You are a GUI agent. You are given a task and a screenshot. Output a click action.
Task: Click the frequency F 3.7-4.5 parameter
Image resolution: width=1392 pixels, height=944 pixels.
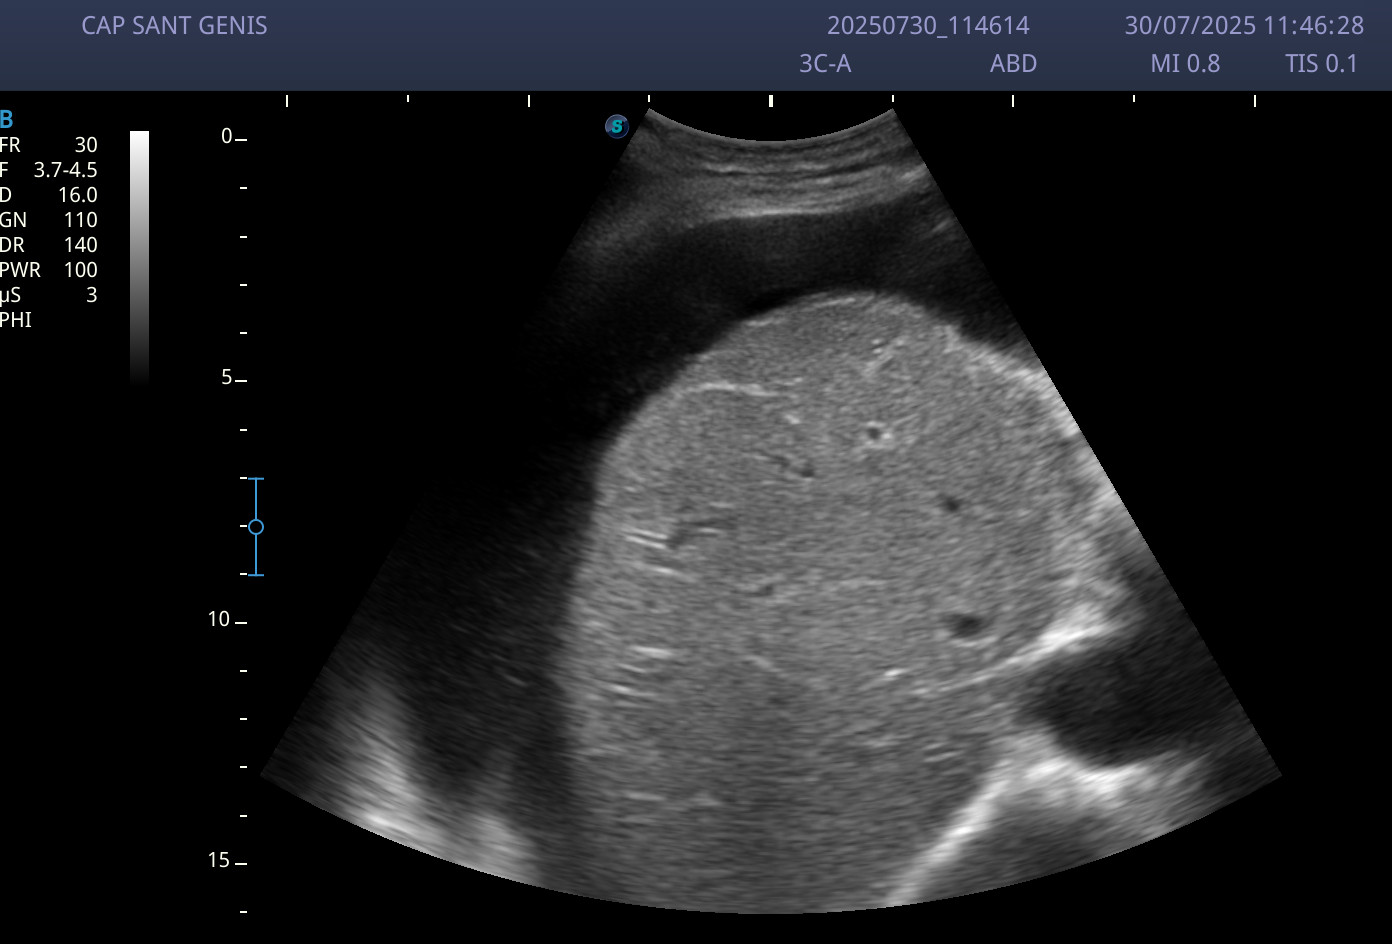tap(49, 170)
